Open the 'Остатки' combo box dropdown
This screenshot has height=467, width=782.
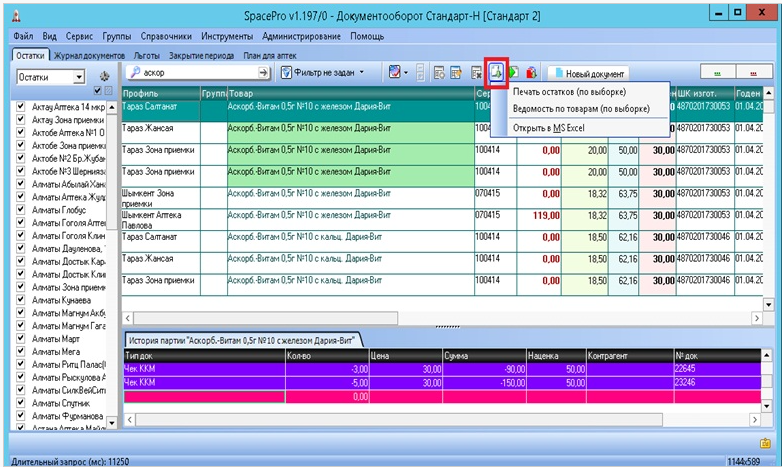point(79,77)
